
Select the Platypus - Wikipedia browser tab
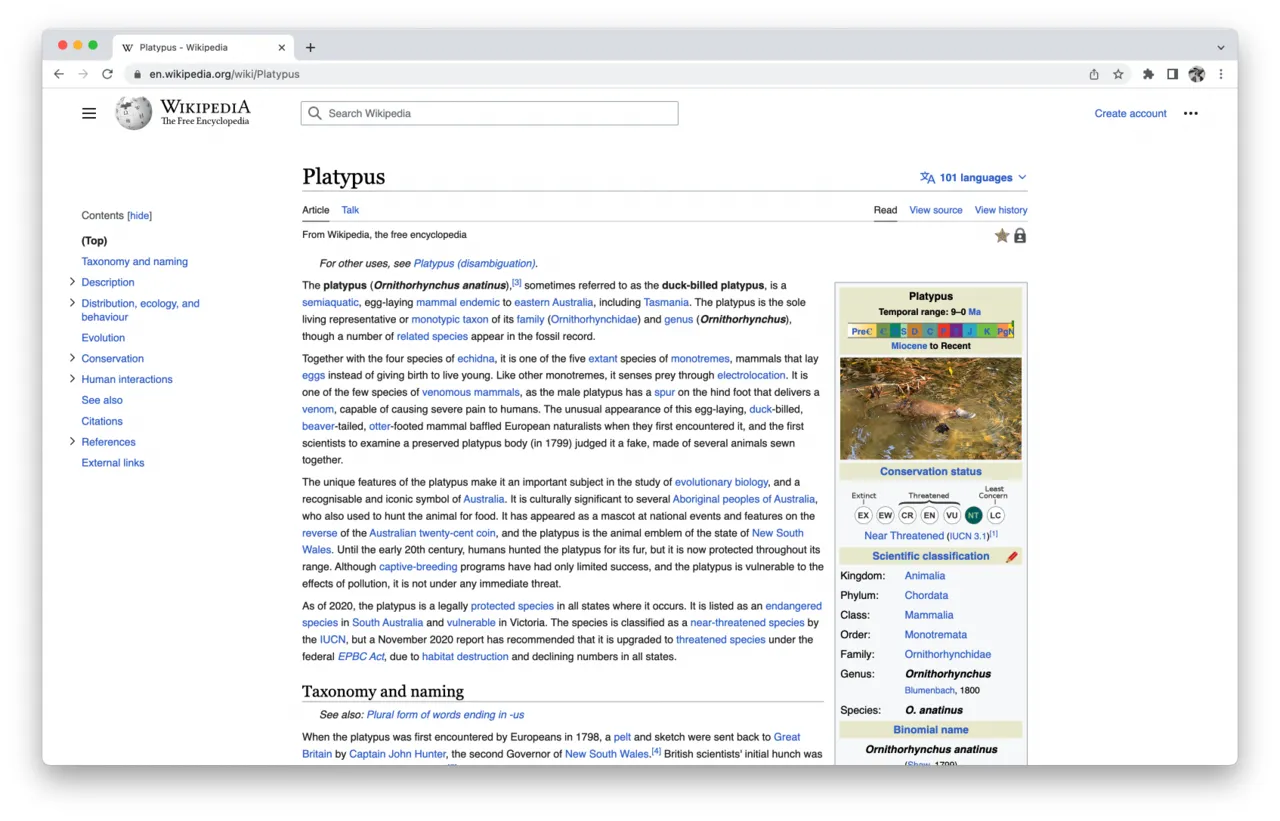[204, 47]
